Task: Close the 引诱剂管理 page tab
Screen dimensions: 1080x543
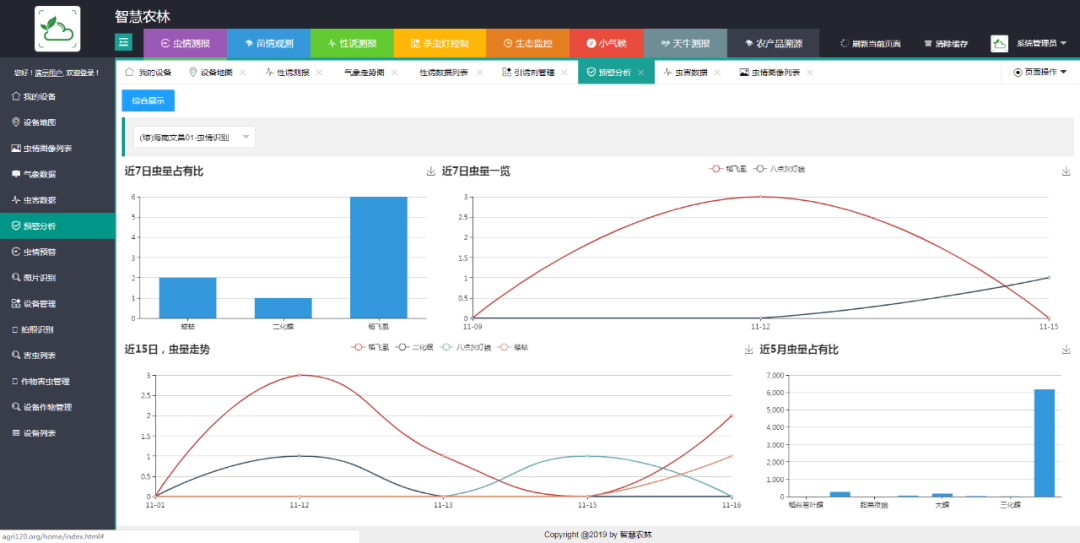Action: 564,72
